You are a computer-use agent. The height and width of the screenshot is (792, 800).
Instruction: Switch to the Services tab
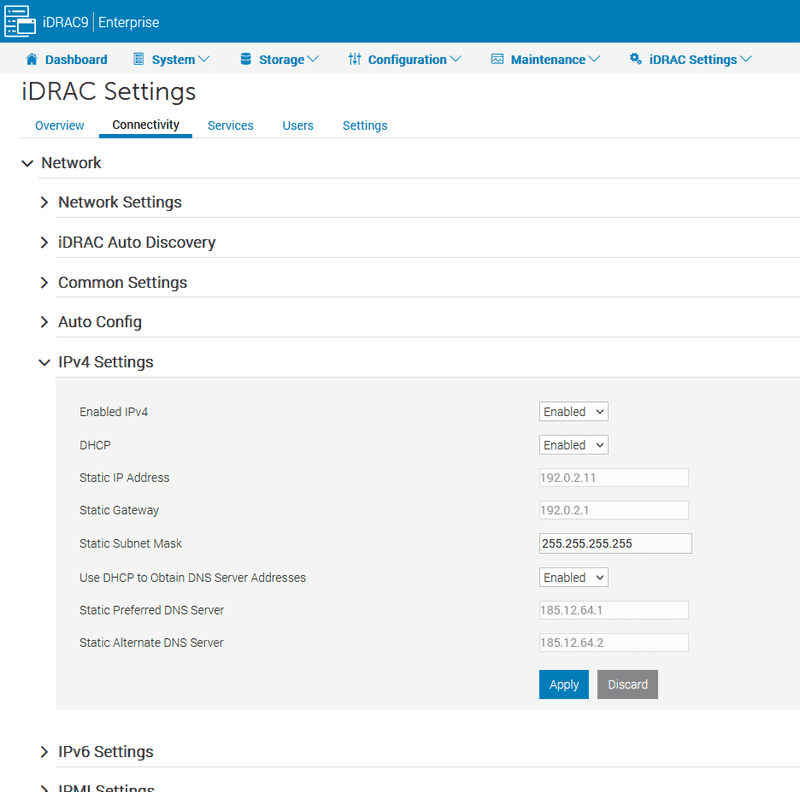click(x=230, y=125)
